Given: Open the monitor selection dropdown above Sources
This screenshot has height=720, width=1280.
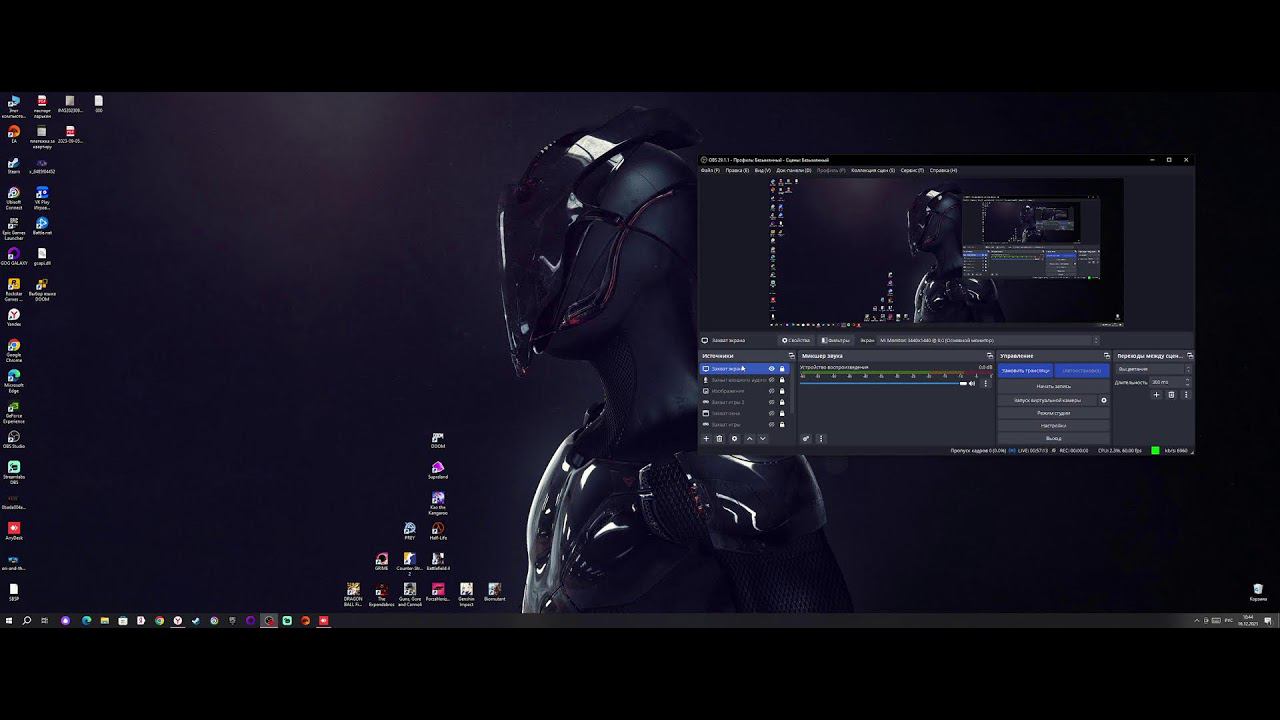Looking at the screenshot, I should (x=988, y=340).
